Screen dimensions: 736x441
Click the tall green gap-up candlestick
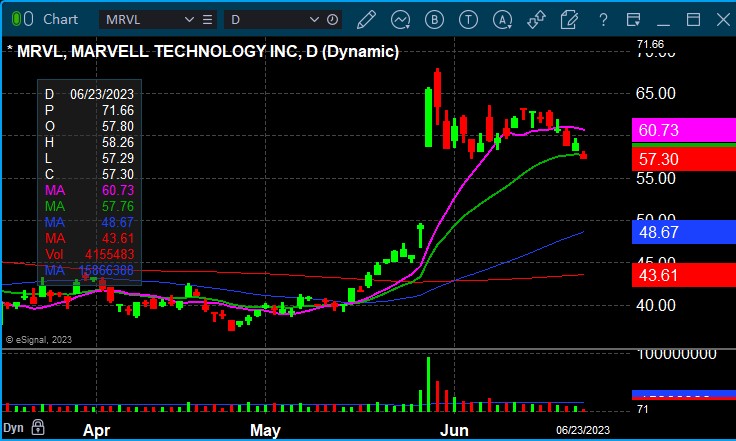pos(428,117)
